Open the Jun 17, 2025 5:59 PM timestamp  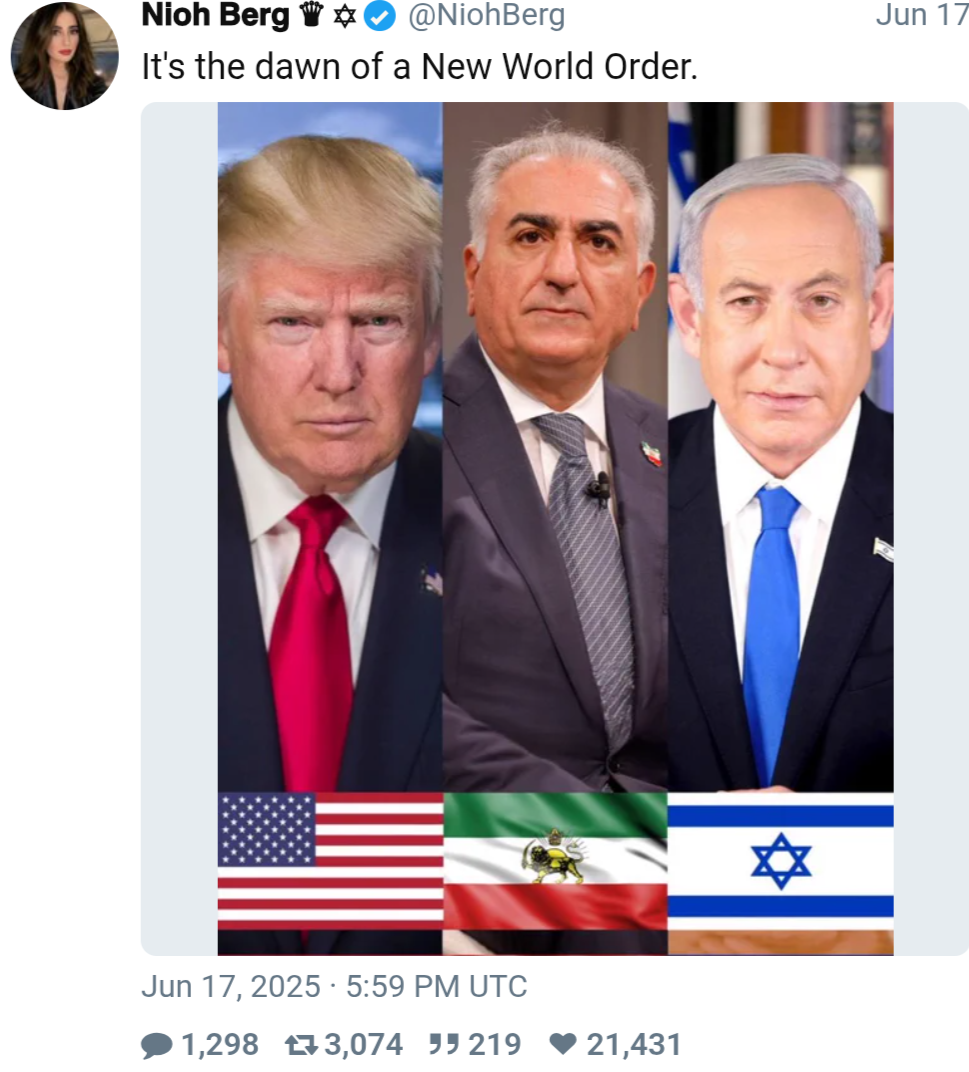tap(334, 987)
